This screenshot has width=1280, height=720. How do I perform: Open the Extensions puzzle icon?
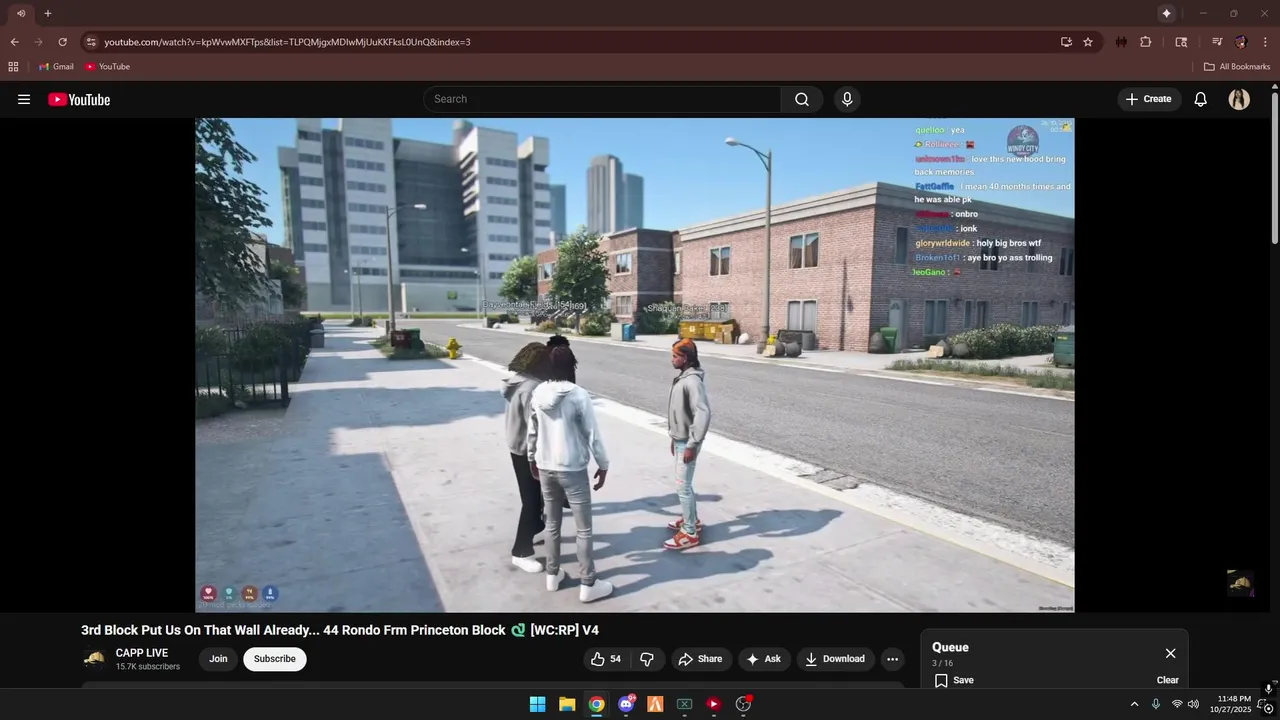coord(1146,42)
